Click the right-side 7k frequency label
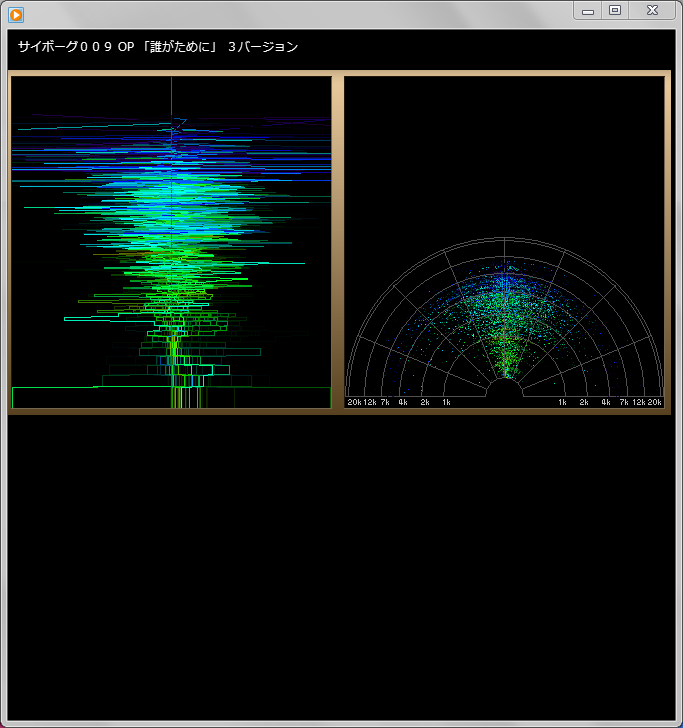 coord(624,402)
